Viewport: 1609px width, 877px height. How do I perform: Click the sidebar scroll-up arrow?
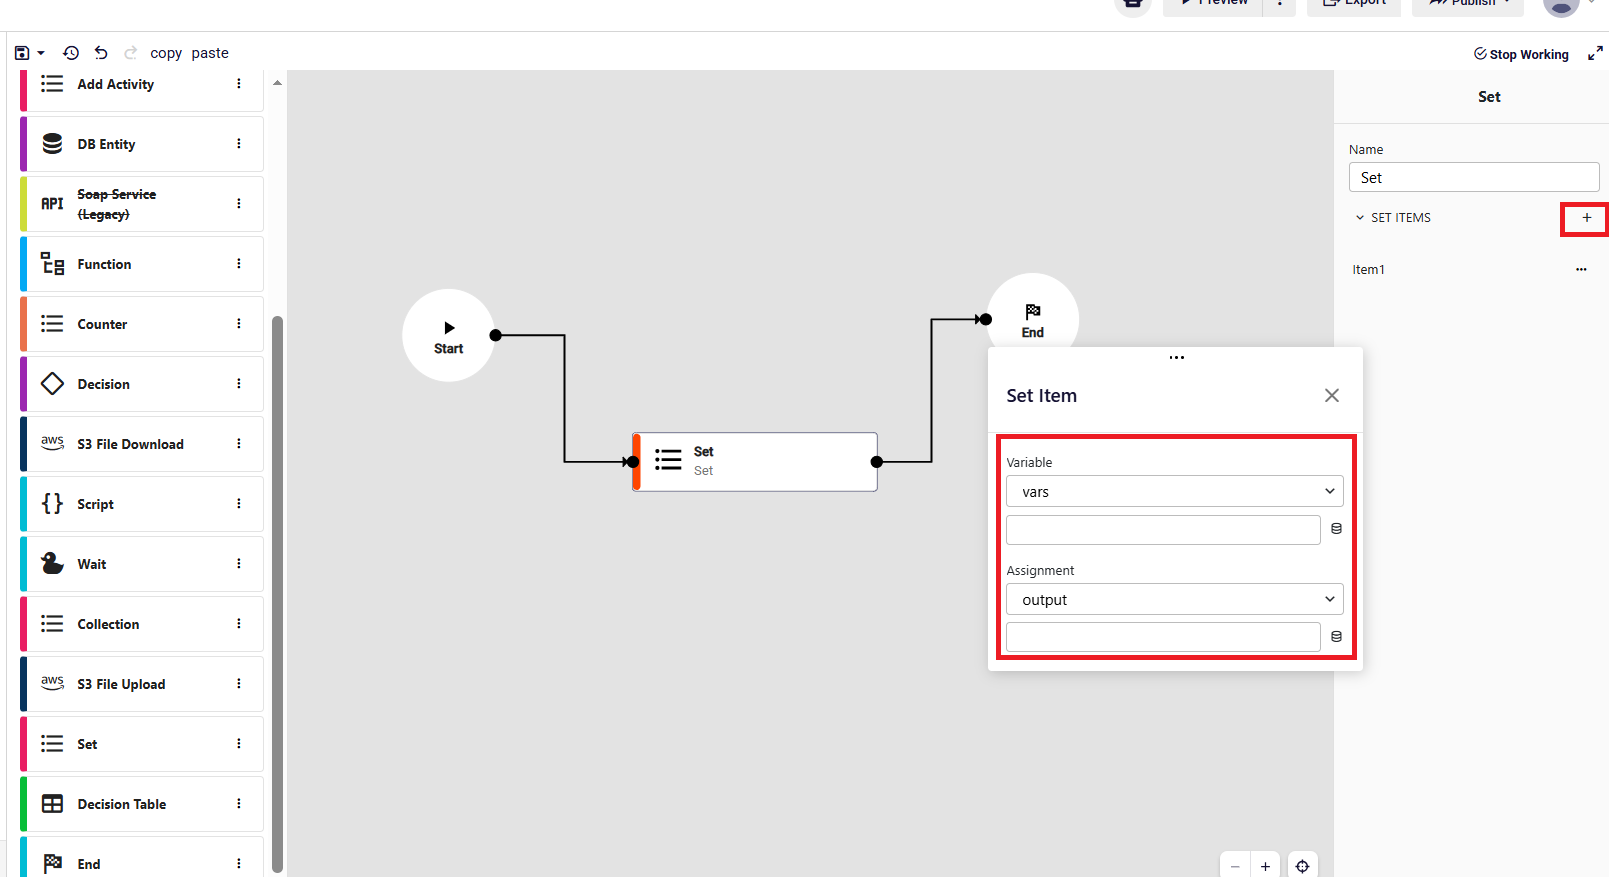click(x=277, y=83)
